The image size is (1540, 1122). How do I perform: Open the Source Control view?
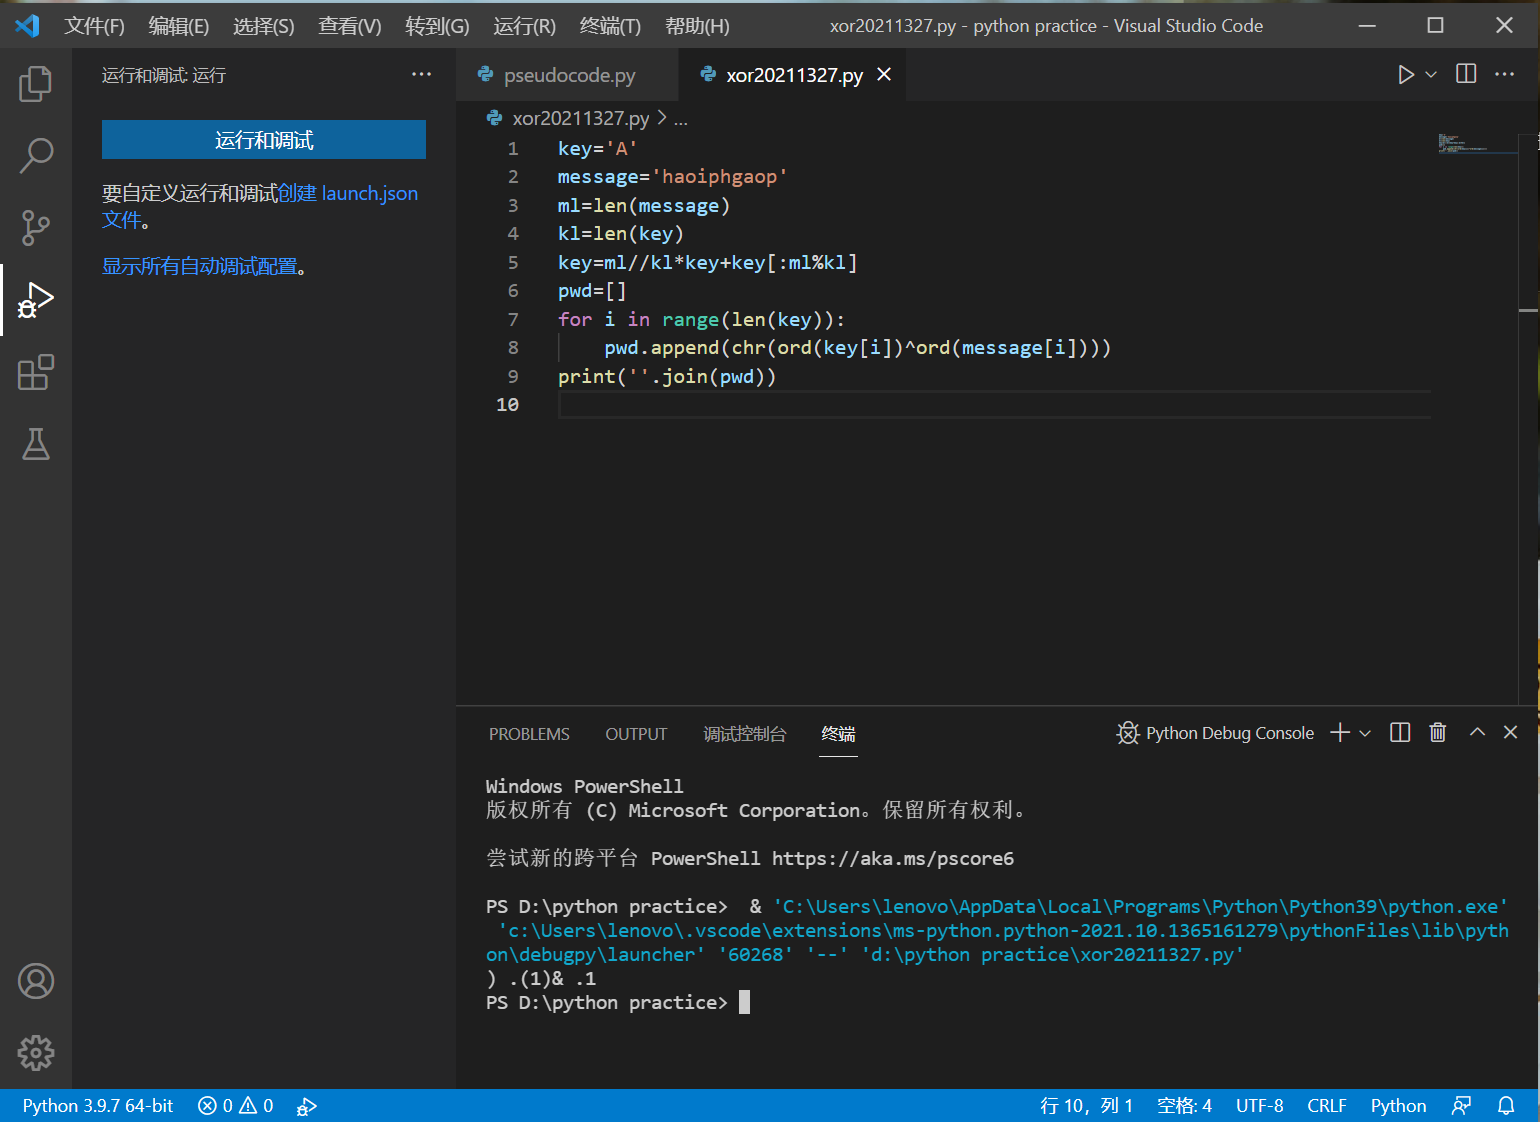coord(35,228)
